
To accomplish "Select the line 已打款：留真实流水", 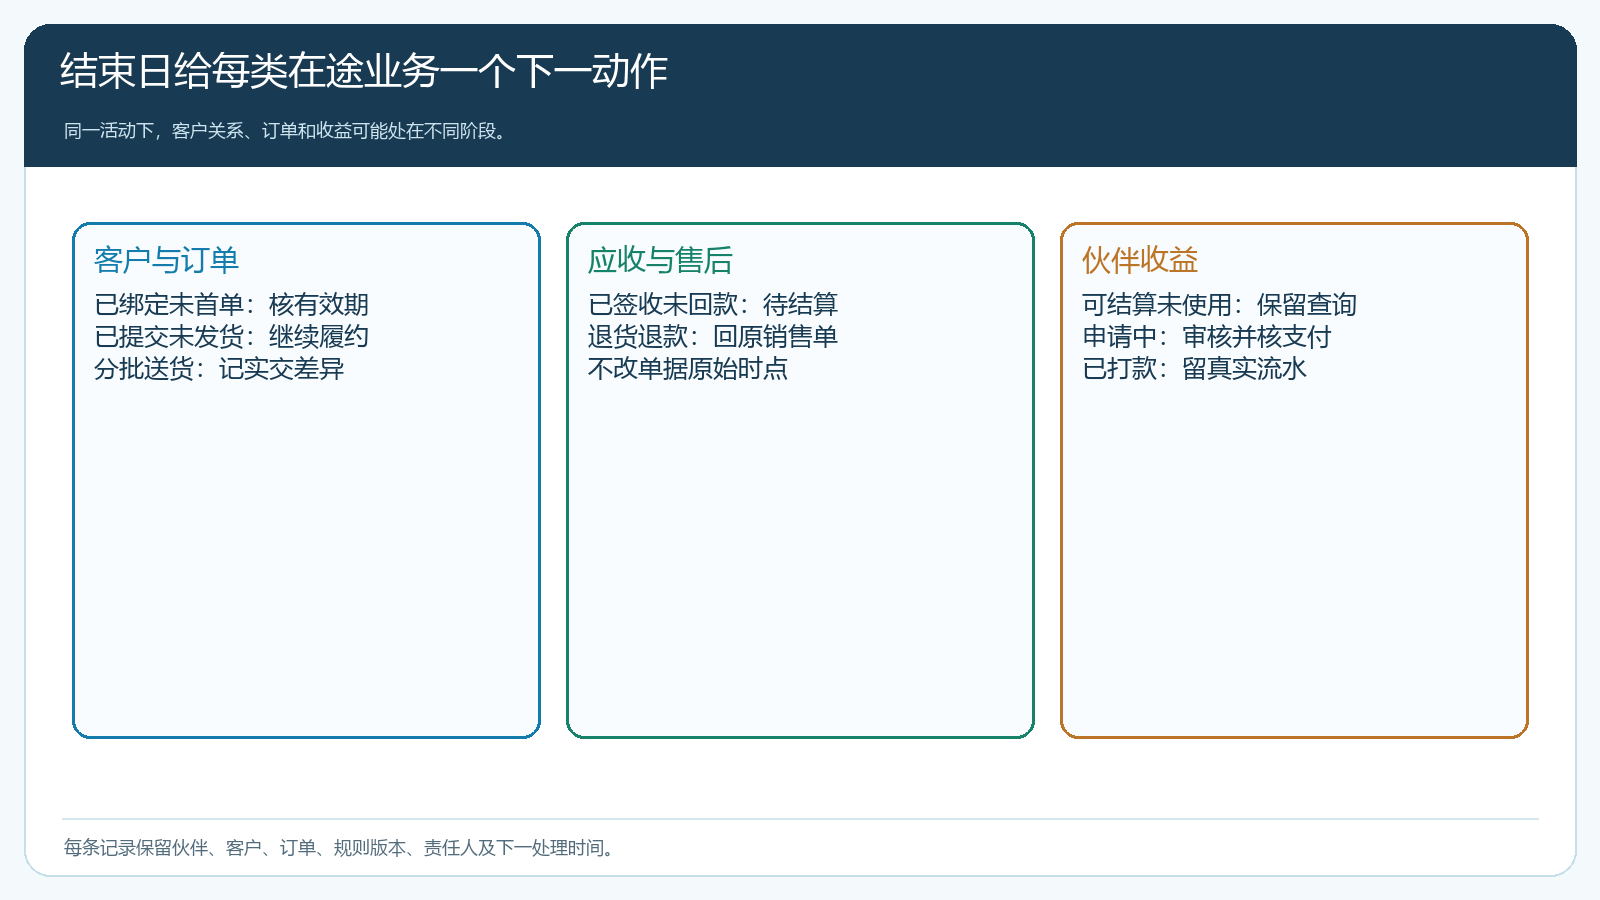I will pos(1194,369).
